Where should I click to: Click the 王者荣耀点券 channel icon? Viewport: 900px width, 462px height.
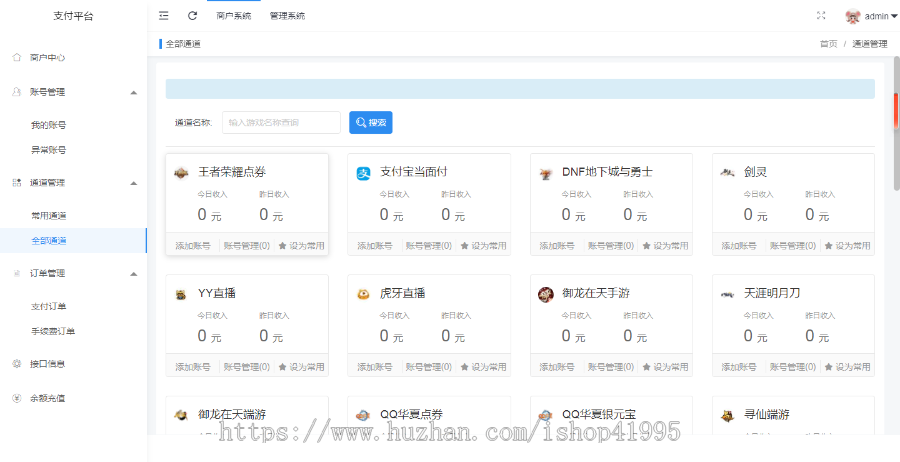click(181, 173)
